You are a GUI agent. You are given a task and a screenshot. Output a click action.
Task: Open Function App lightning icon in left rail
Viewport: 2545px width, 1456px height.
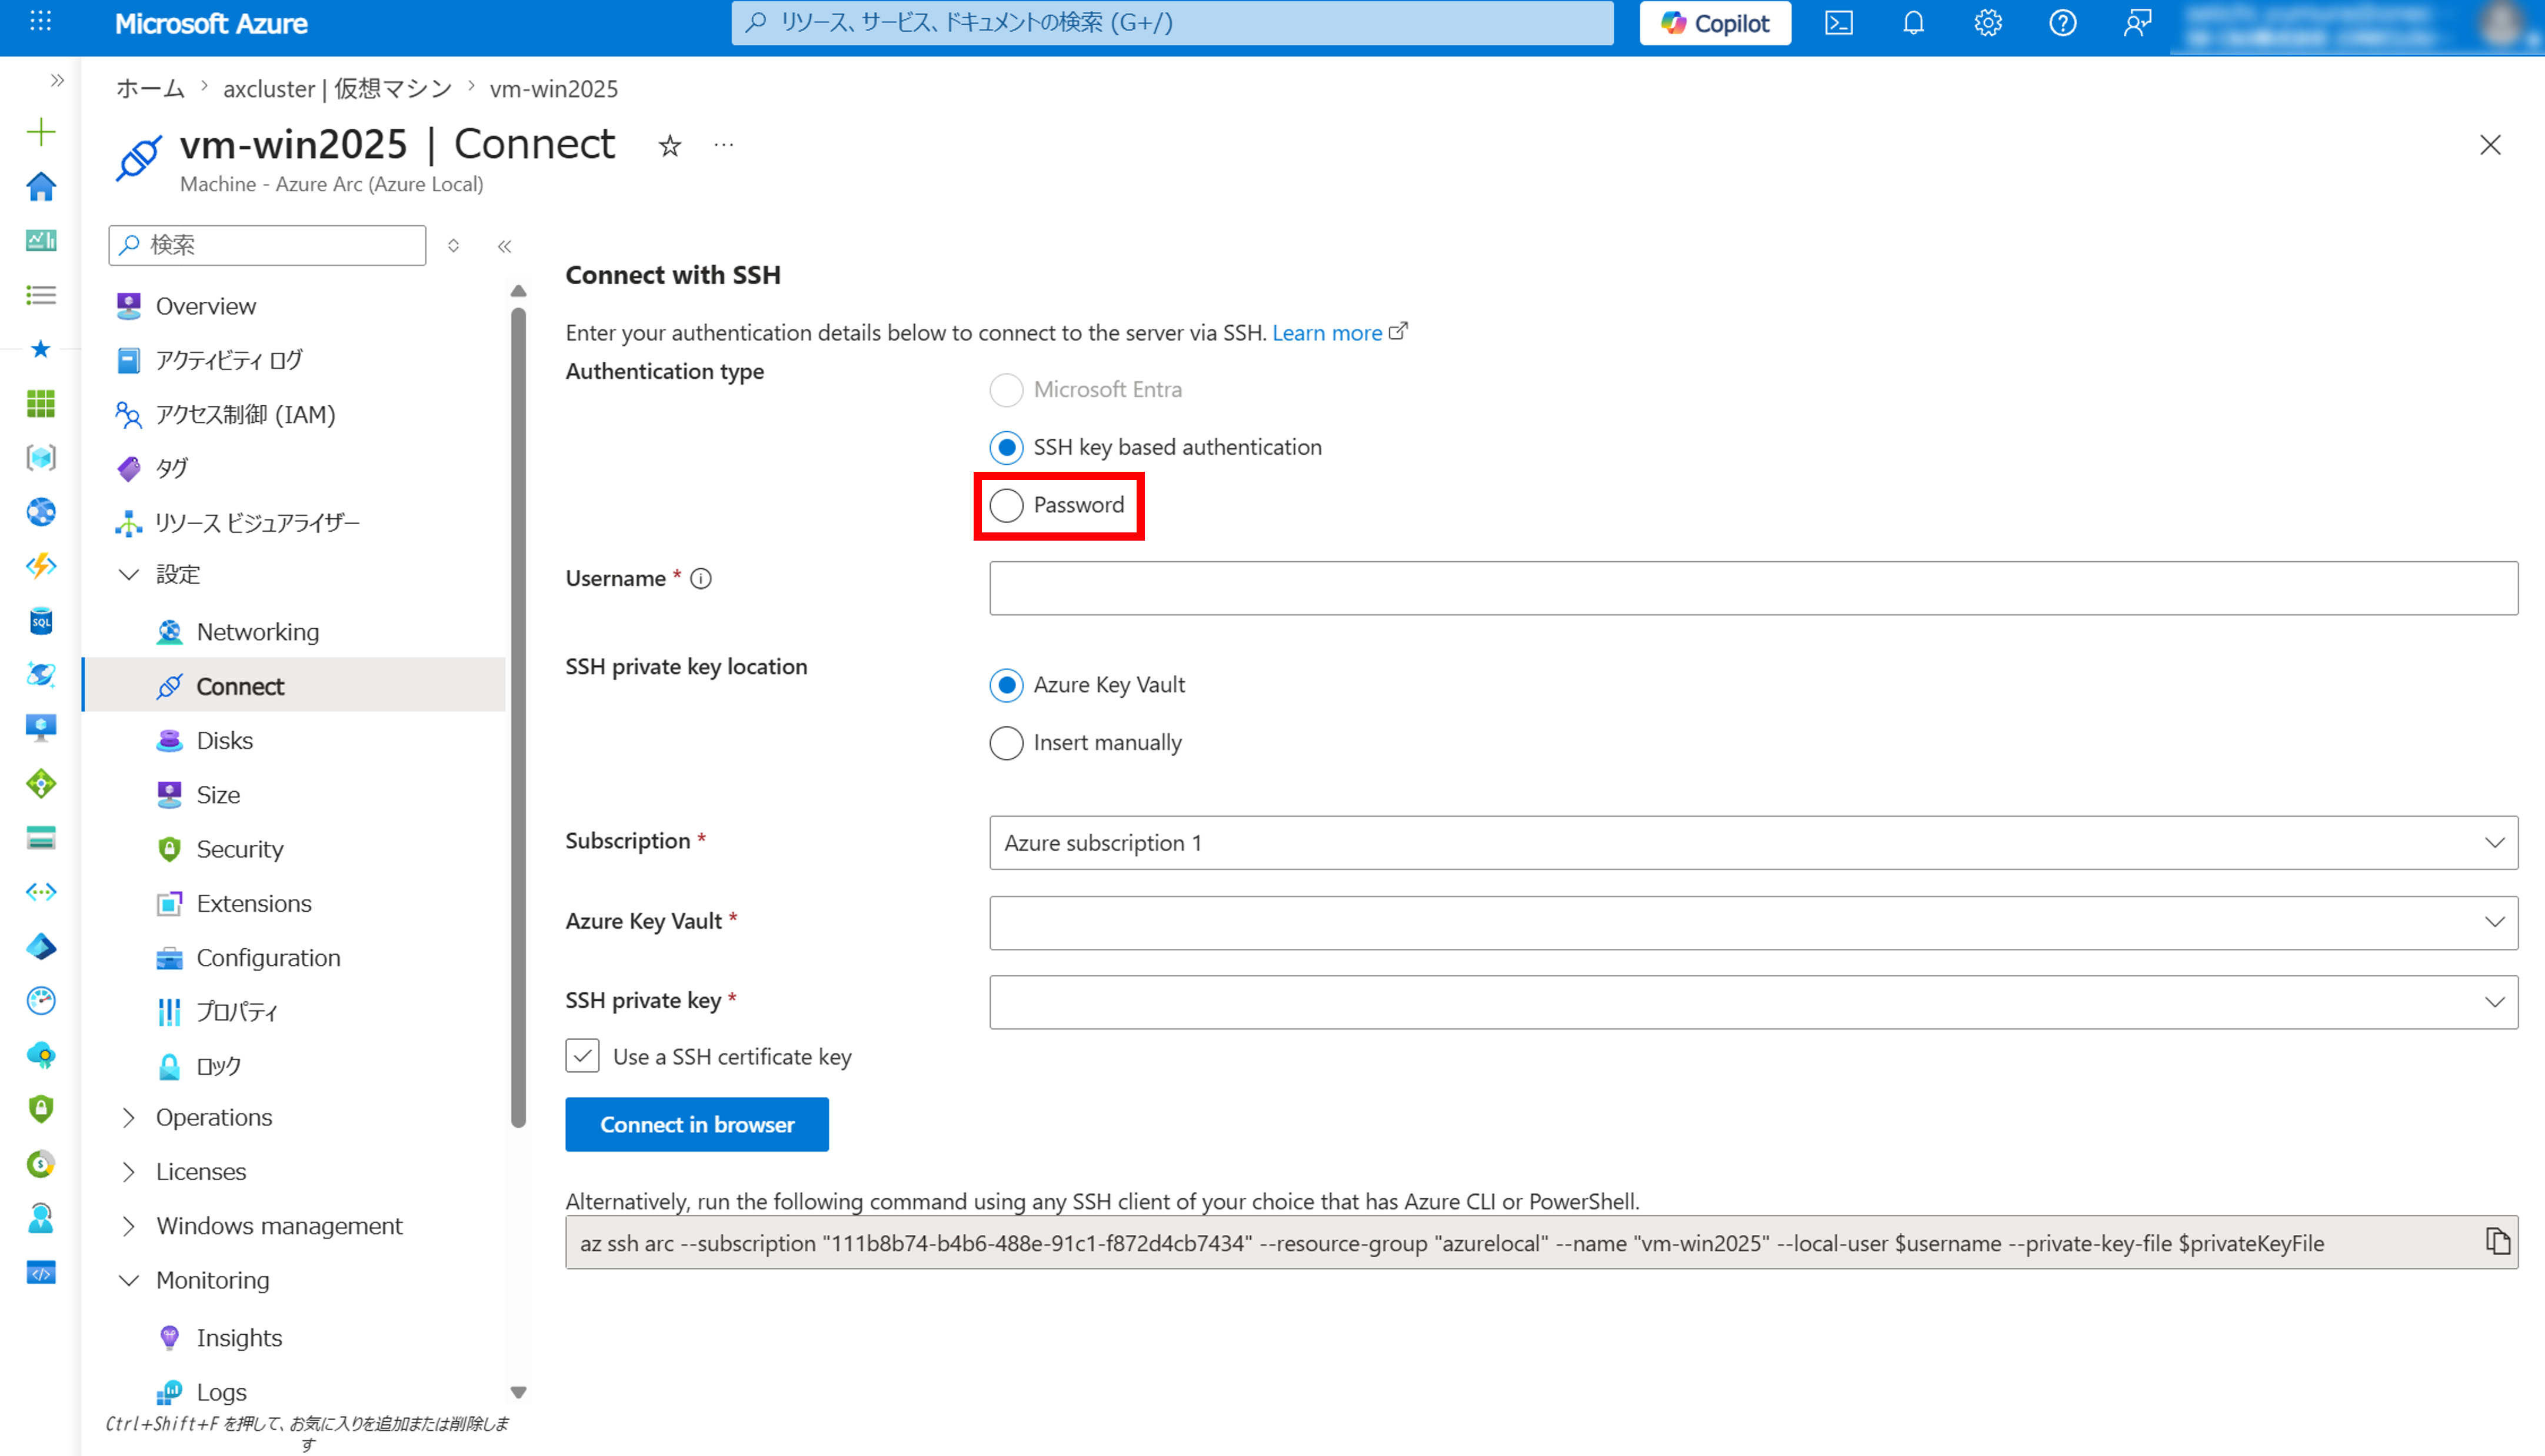pos(41,566)
